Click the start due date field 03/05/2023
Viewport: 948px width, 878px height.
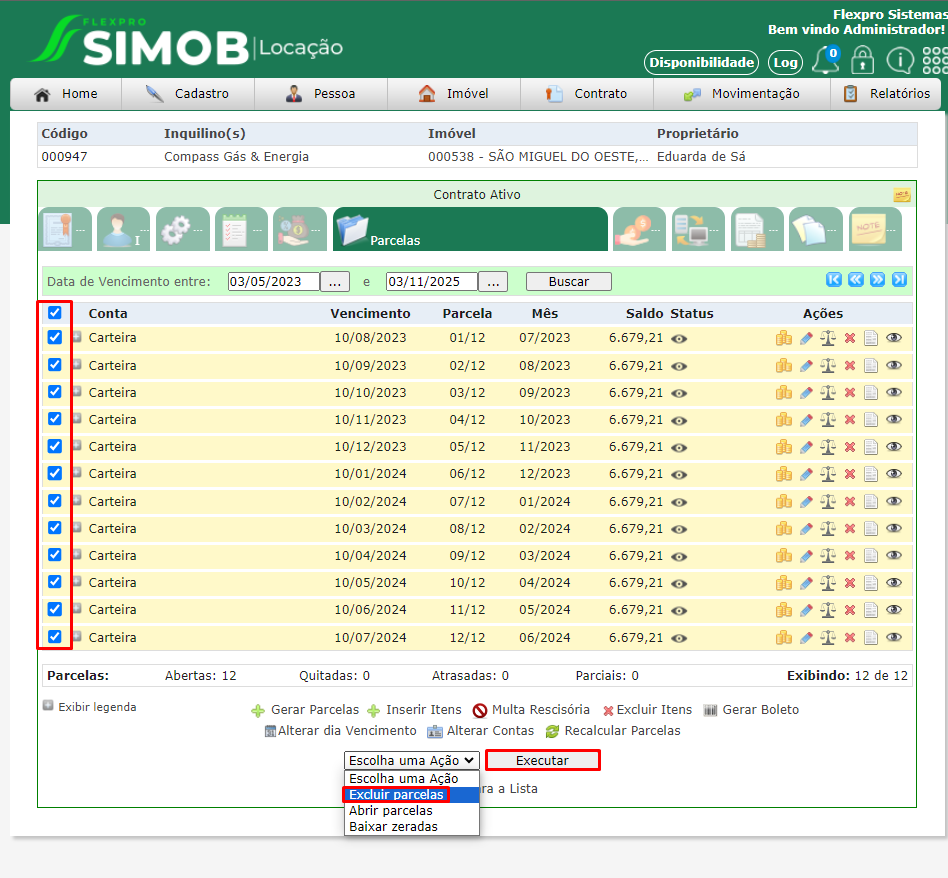[273, 282]
